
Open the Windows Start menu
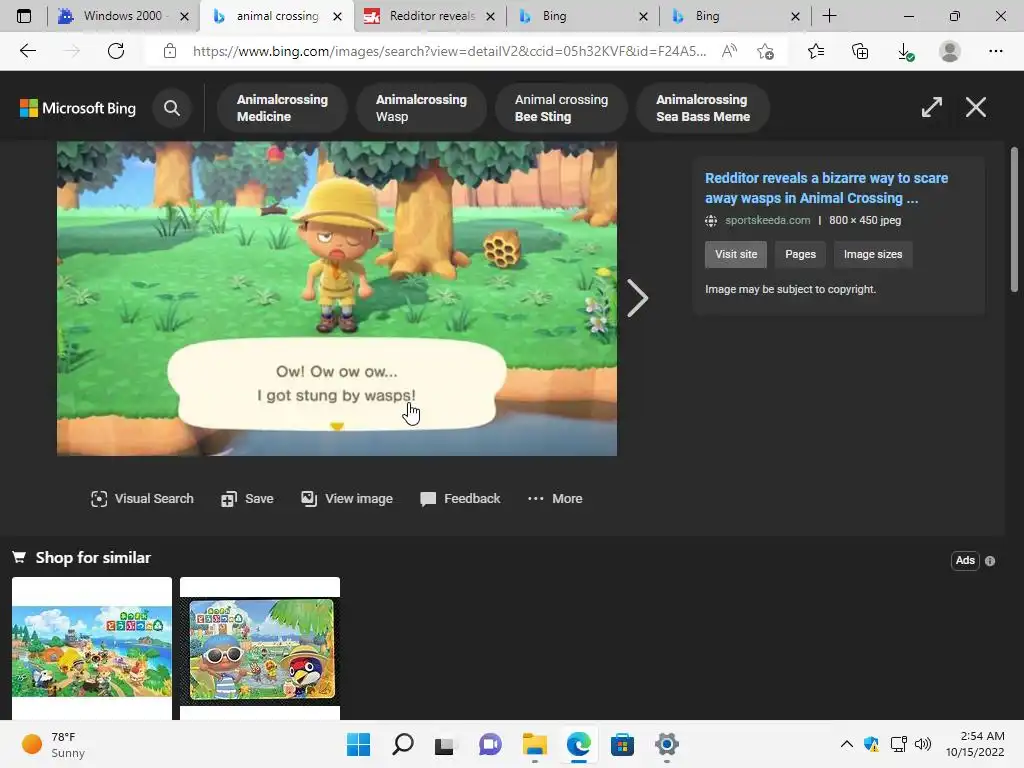(358, 744)
